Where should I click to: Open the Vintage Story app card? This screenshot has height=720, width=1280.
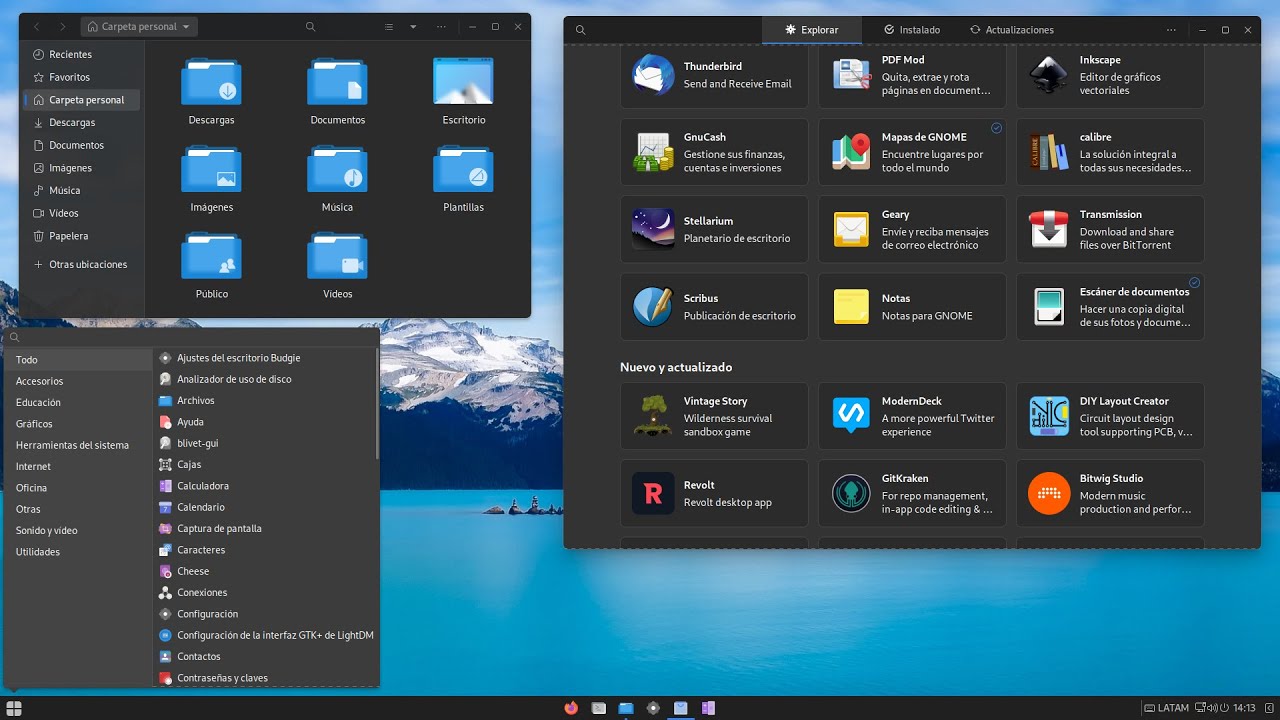(714, 416)
